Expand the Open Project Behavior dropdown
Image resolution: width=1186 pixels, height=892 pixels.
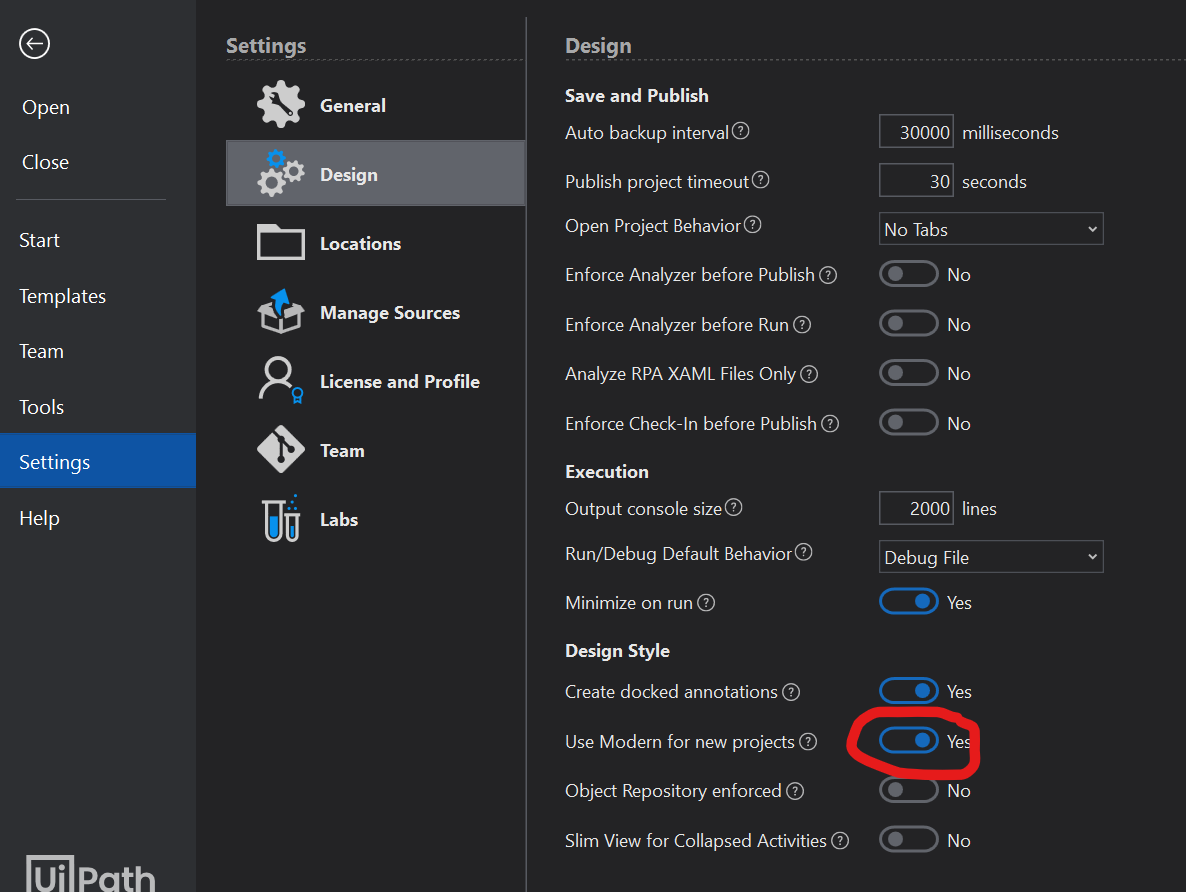990,229
